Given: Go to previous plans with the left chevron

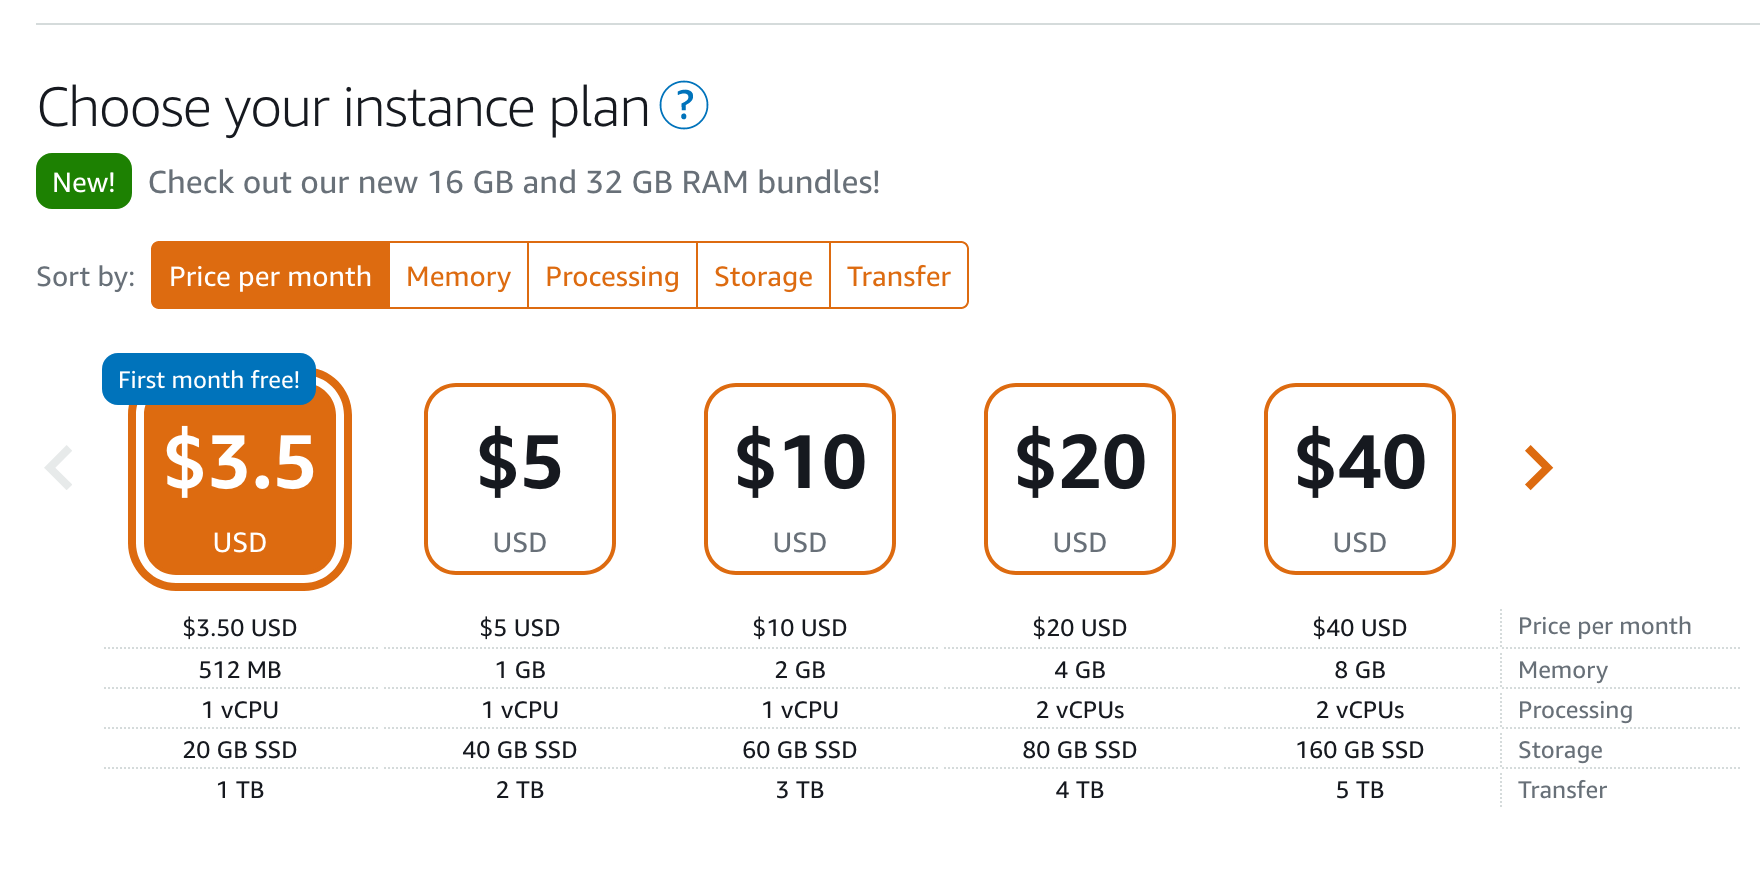Looking at the screenshot, I should pos(60,467).
